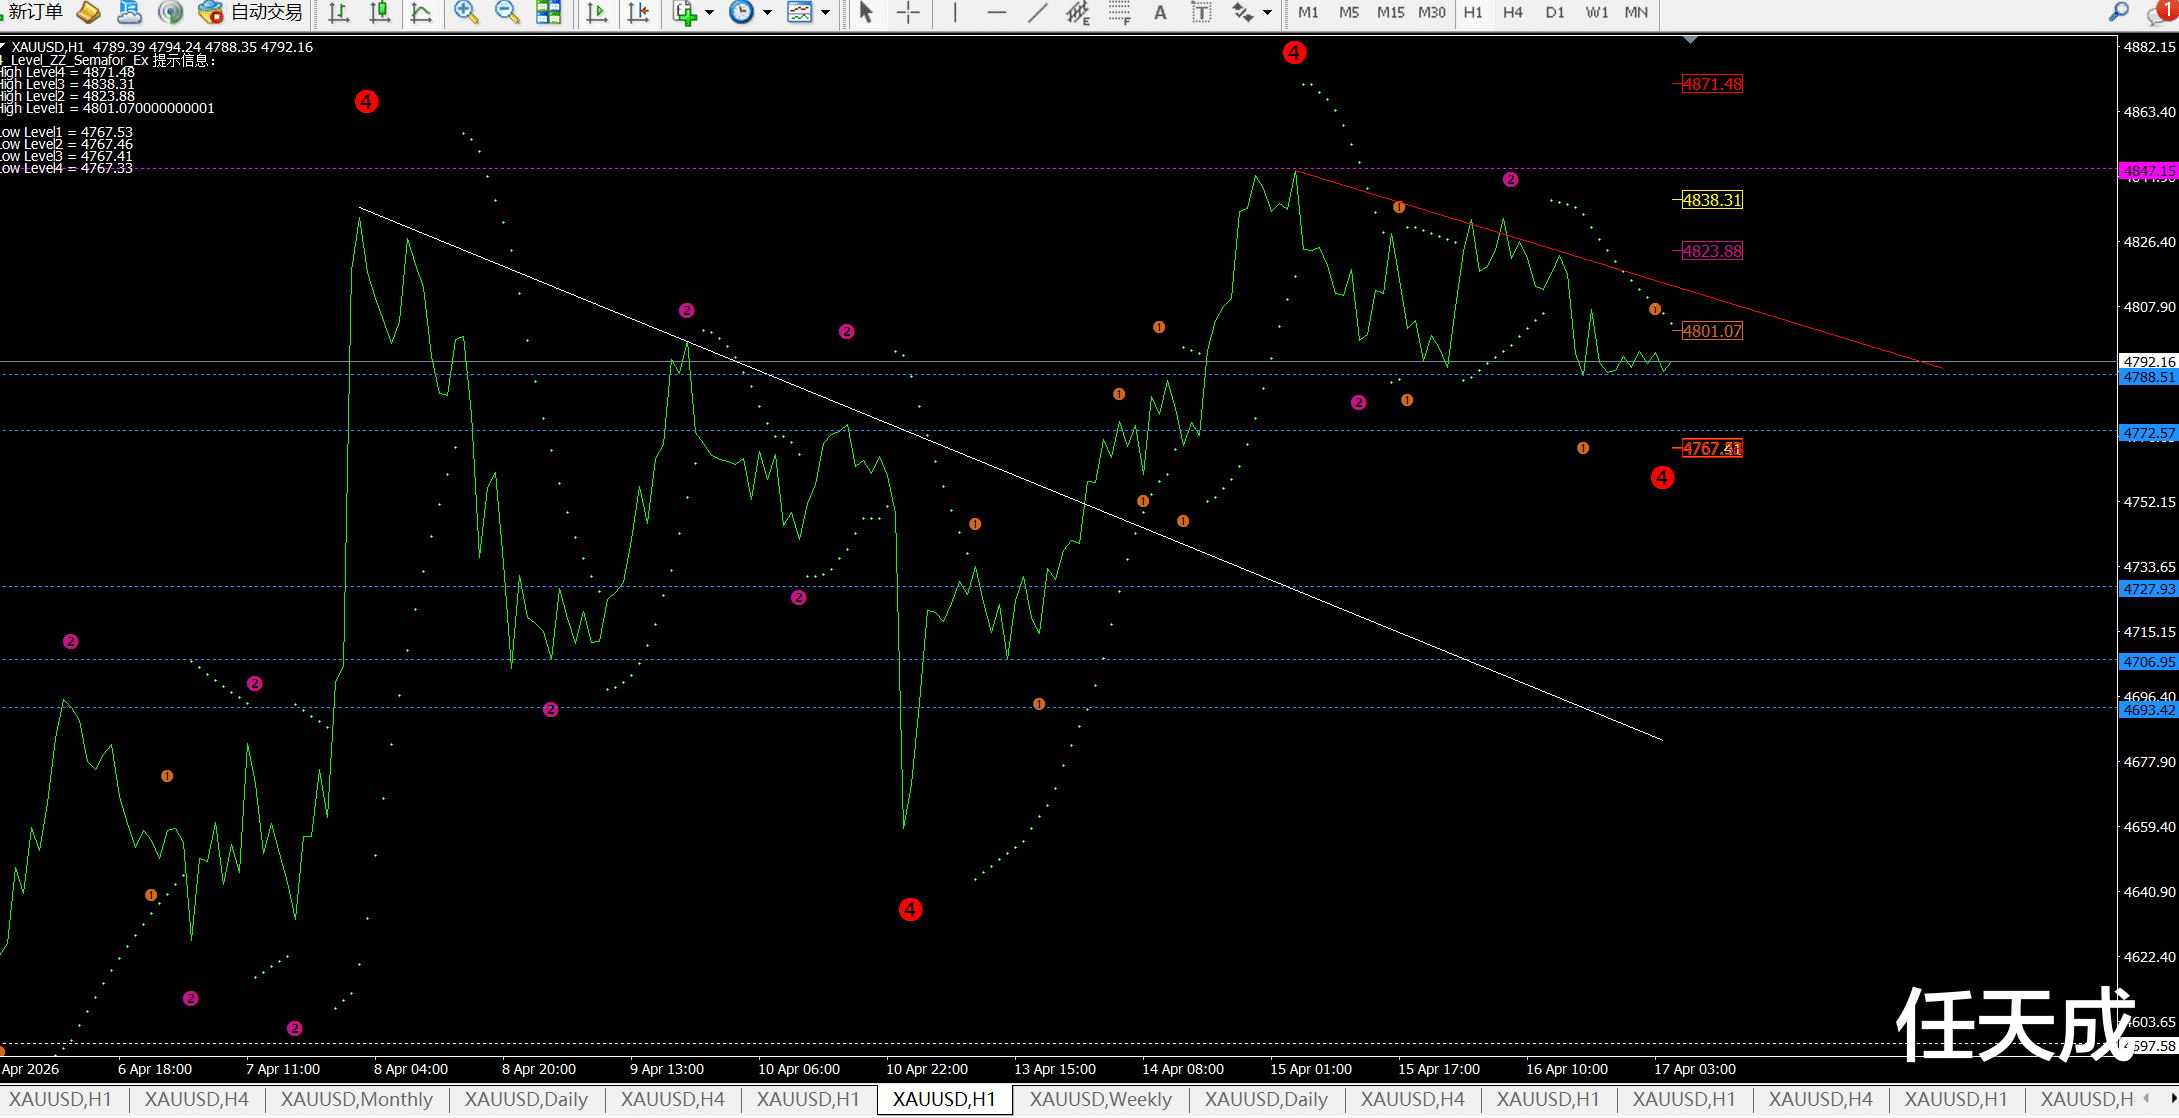Select the H4 timeframe button

[1512, 12]
